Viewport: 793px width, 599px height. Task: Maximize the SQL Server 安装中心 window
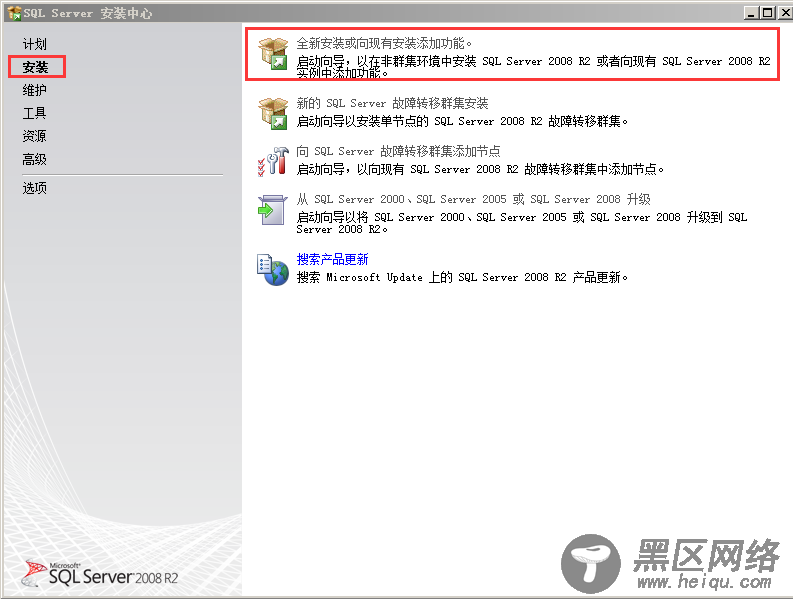tap(767, 13)
